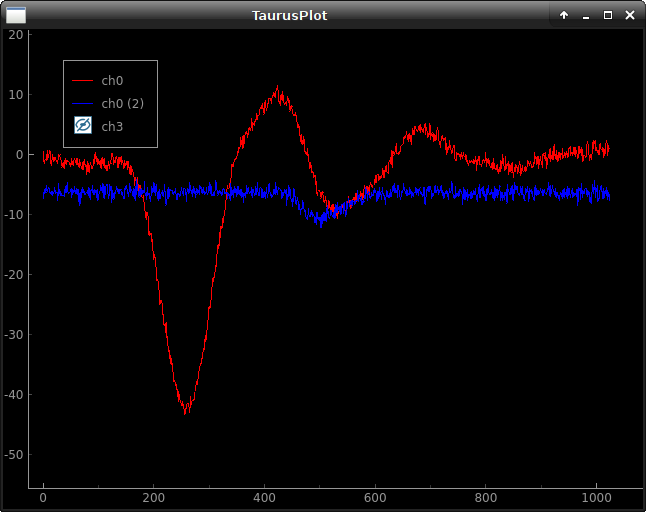Click the hidden-curve eye icon for ch3
This screenshot has width=646, height=512.
pos(83,125)
